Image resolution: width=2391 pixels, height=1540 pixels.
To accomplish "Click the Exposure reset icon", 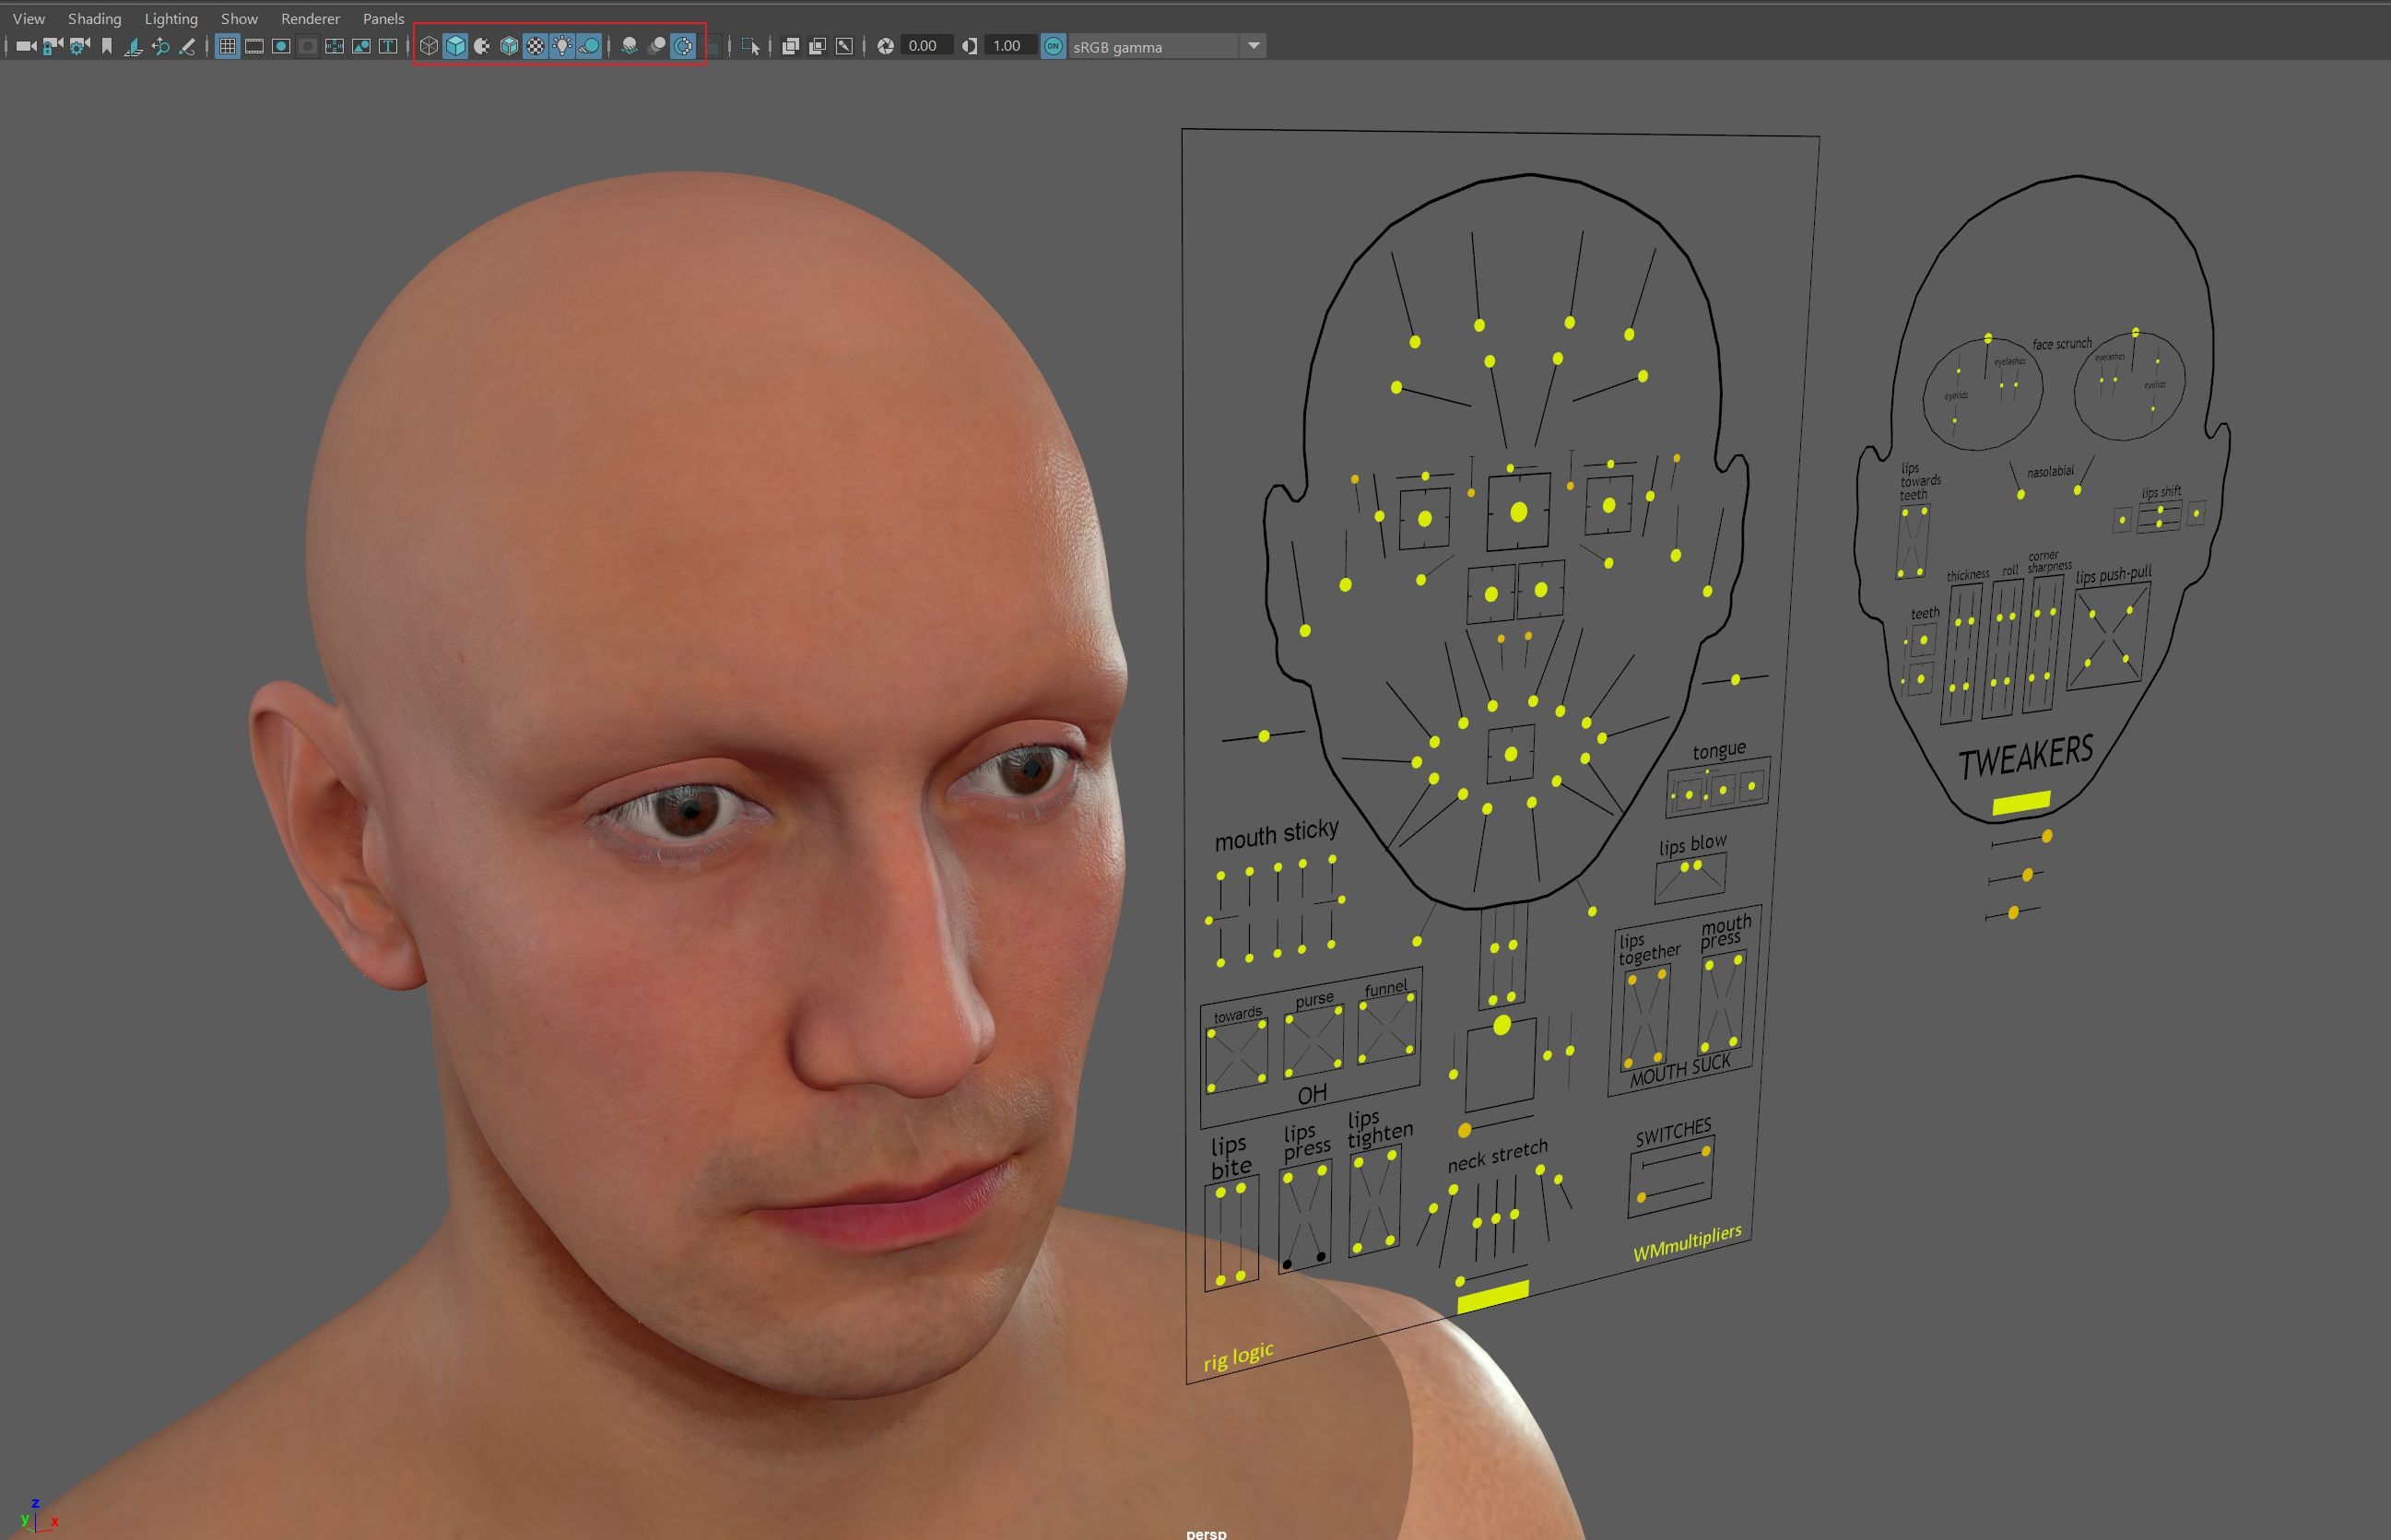I will pos(885,46).
